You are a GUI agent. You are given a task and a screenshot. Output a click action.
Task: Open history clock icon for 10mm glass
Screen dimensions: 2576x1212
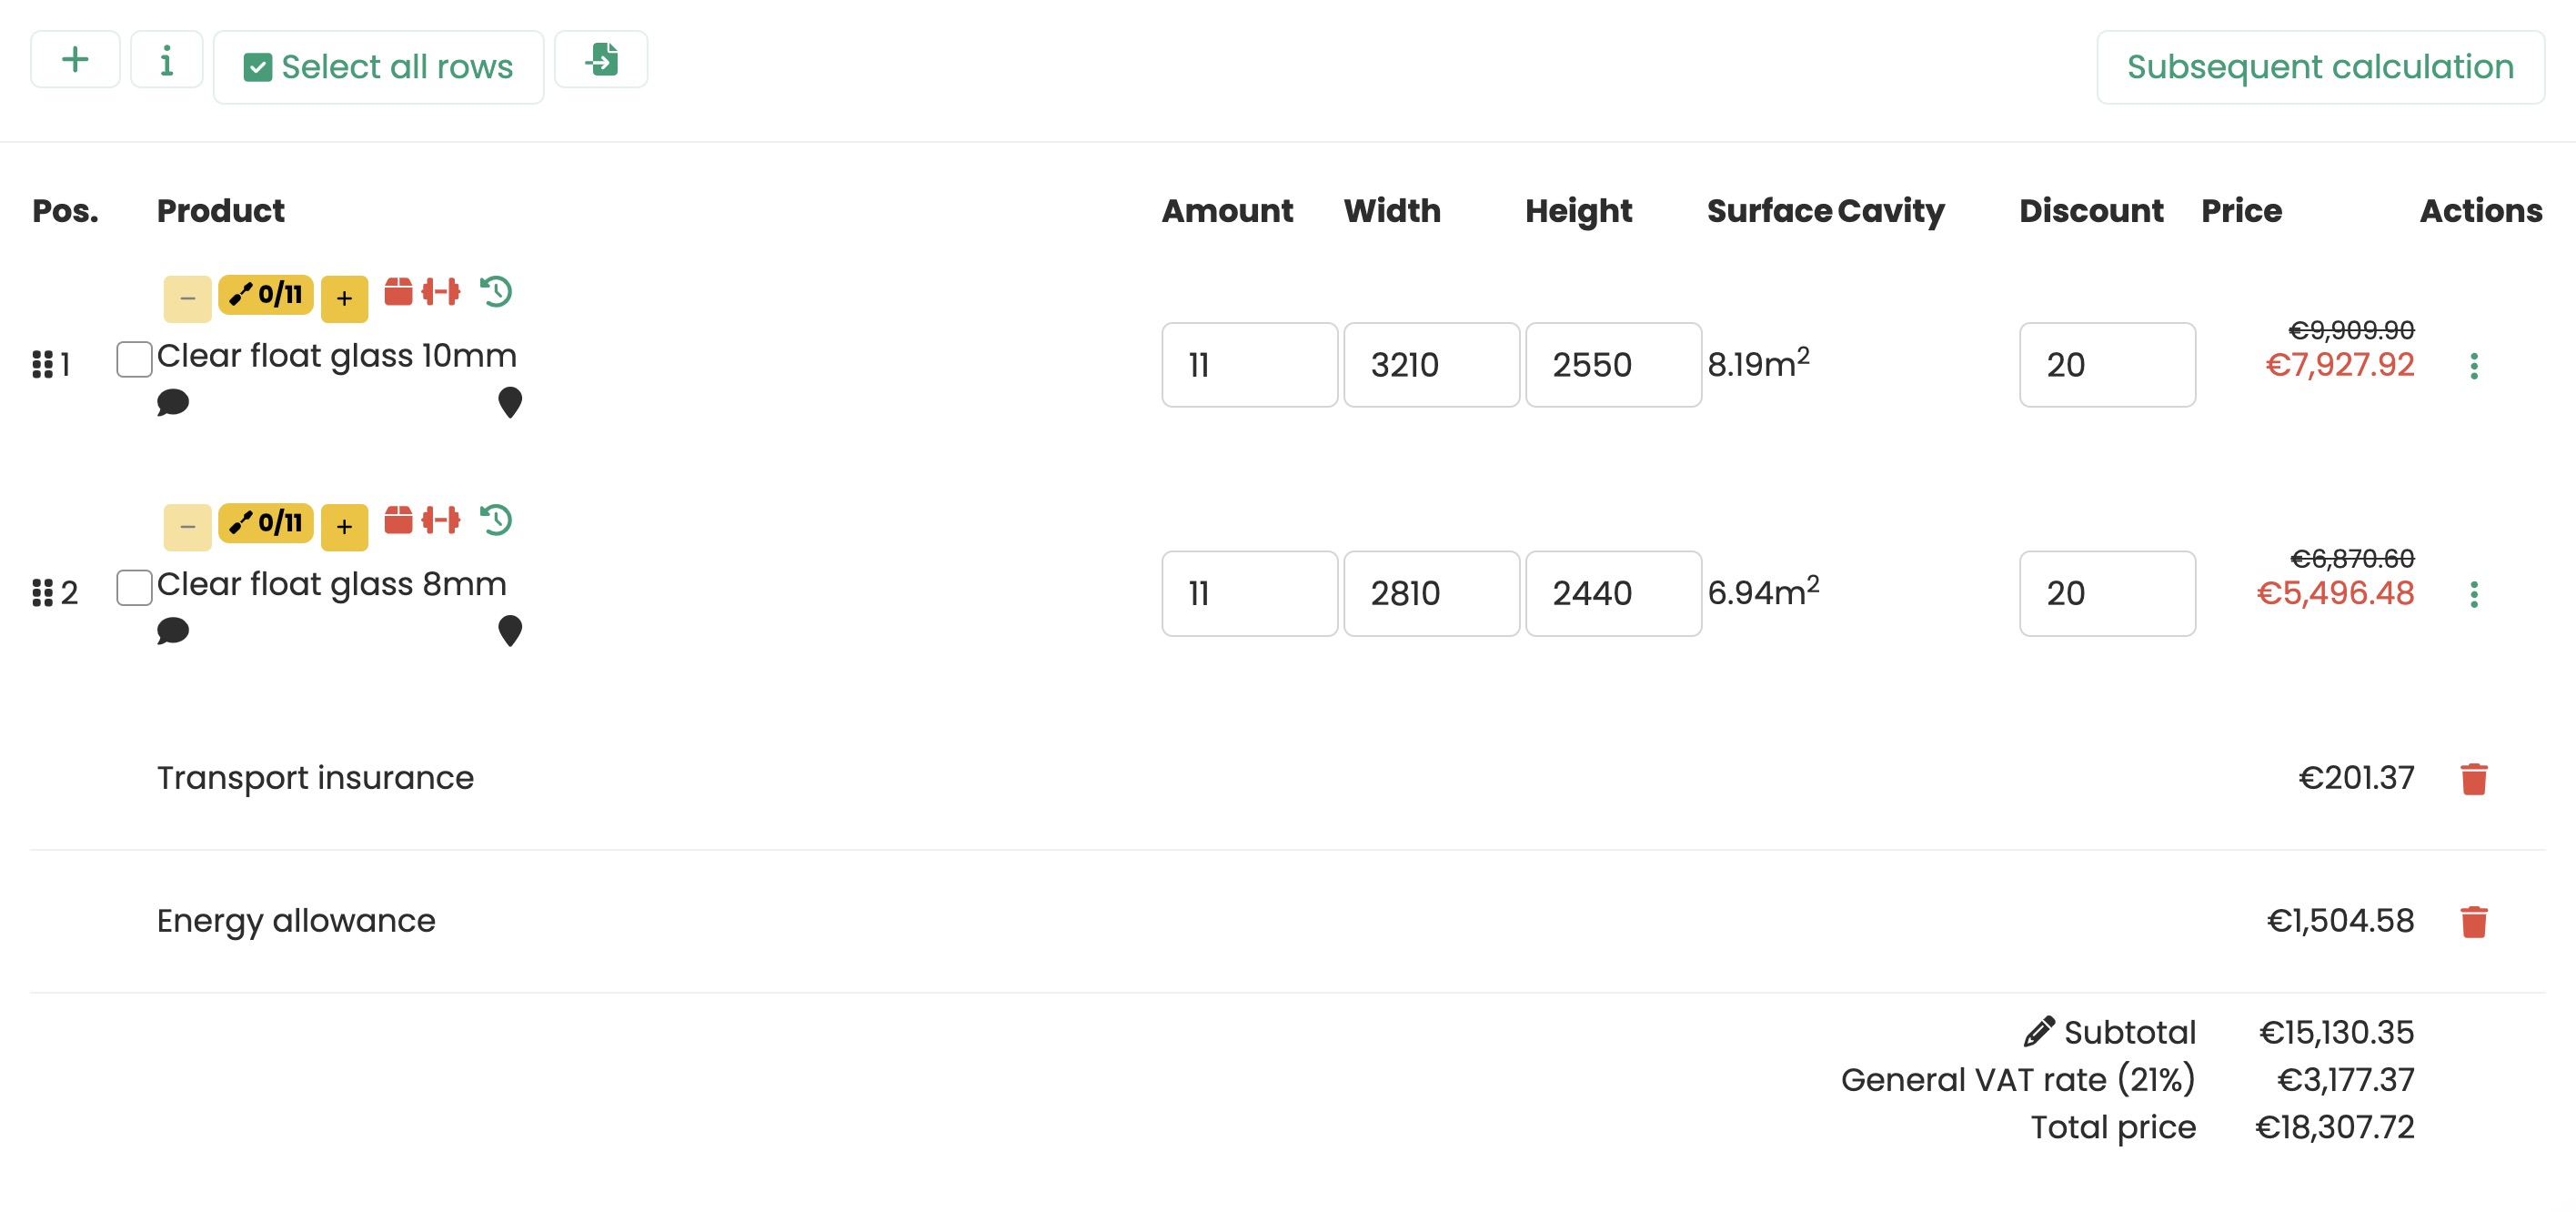(x=496, y=292)
